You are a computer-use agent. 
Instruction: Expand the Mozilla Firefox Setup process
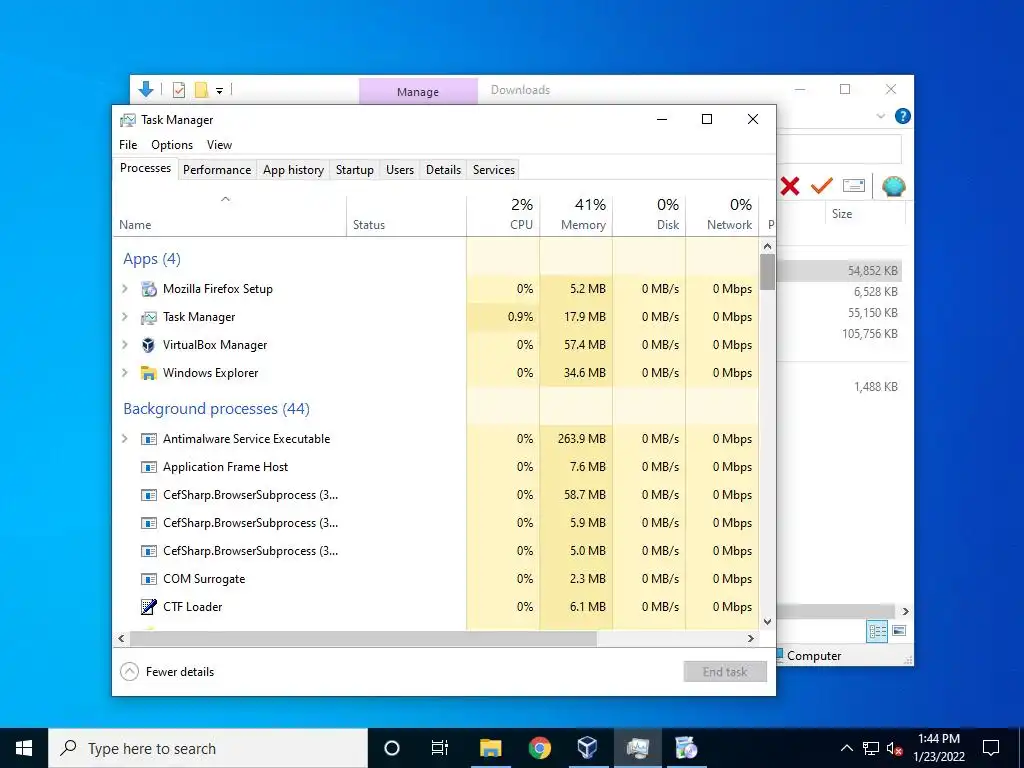125,289
